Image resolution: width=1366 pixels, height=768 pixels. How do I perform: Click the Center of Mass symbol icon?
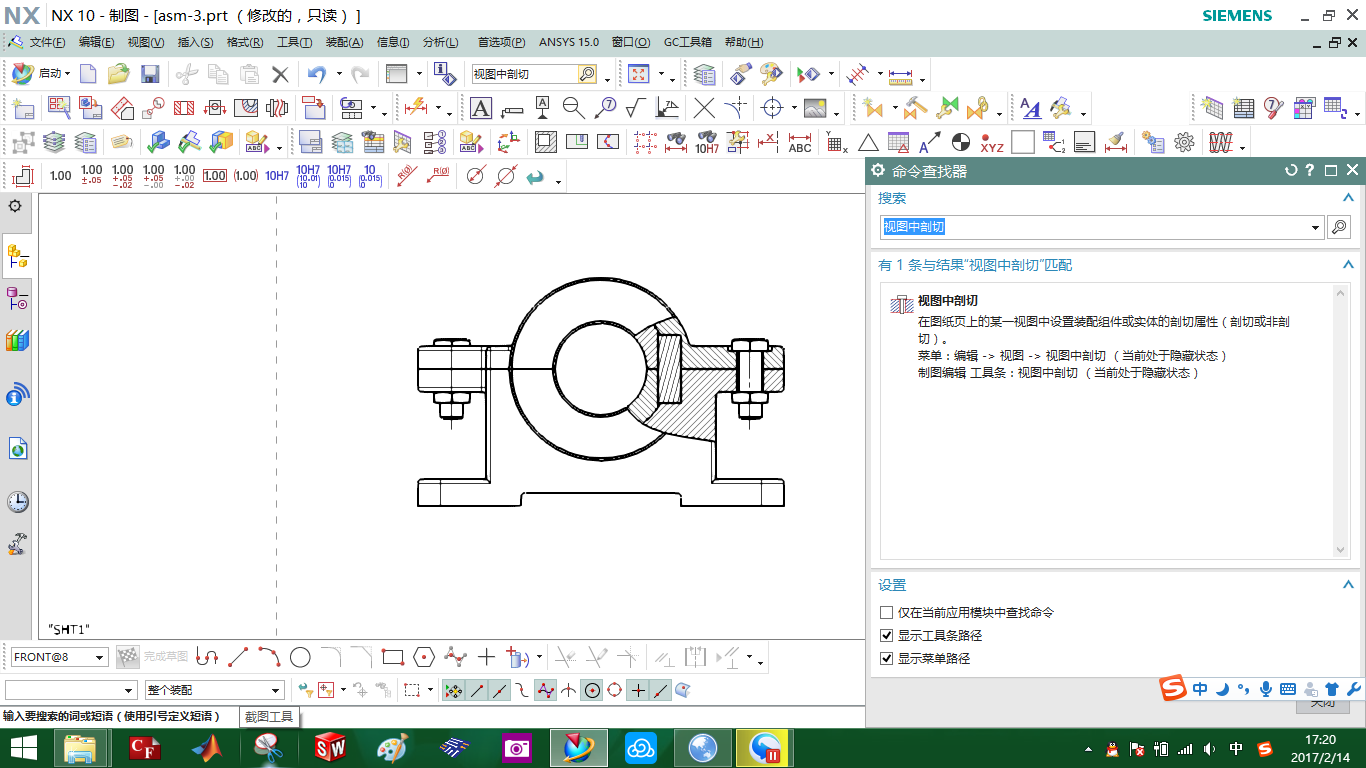point(961,142)
